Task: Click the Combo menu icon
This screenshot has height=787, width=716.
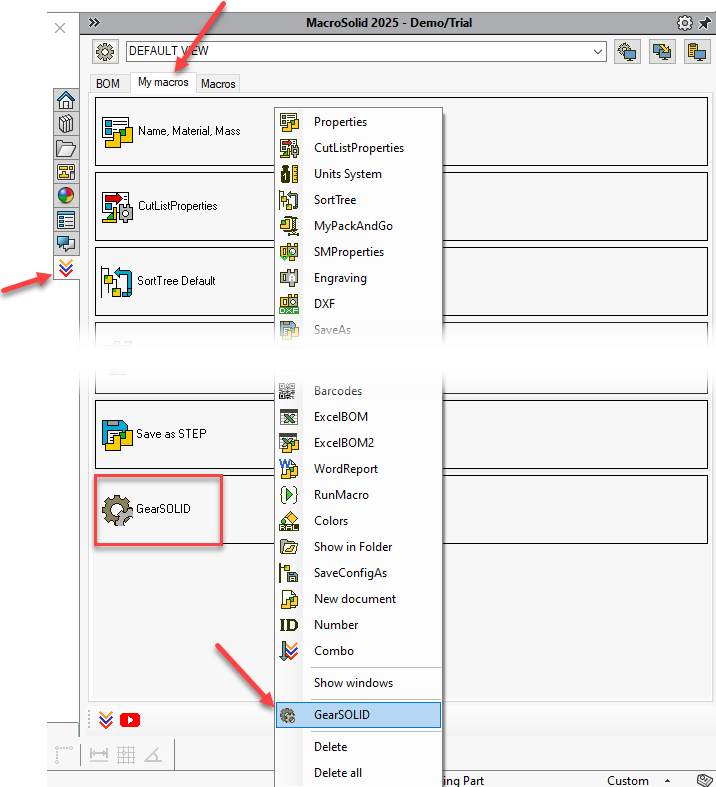Action: point(289,651)
